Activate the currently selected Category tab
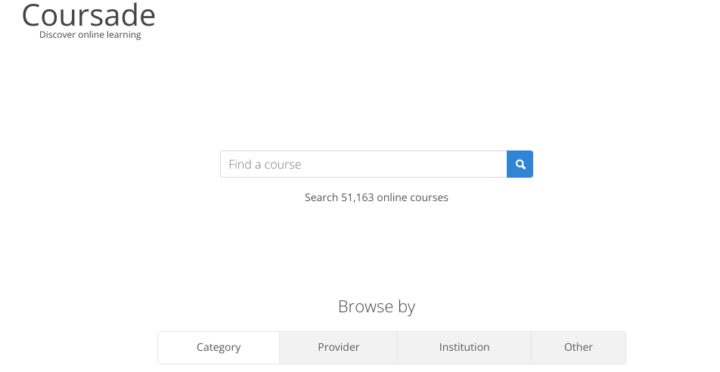This screenshot has height=372, width=720. tap(219, 347)
